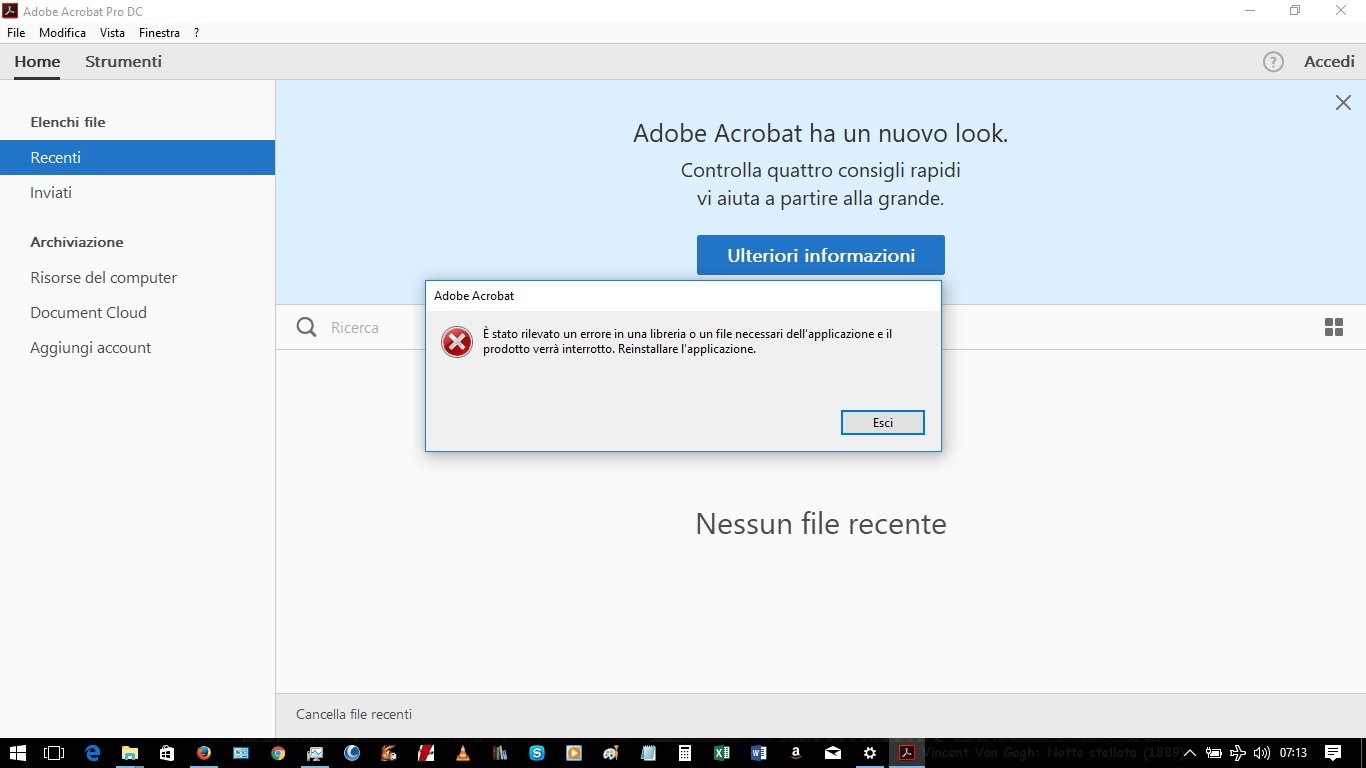Open Task View on taskbar

(54, 753)
